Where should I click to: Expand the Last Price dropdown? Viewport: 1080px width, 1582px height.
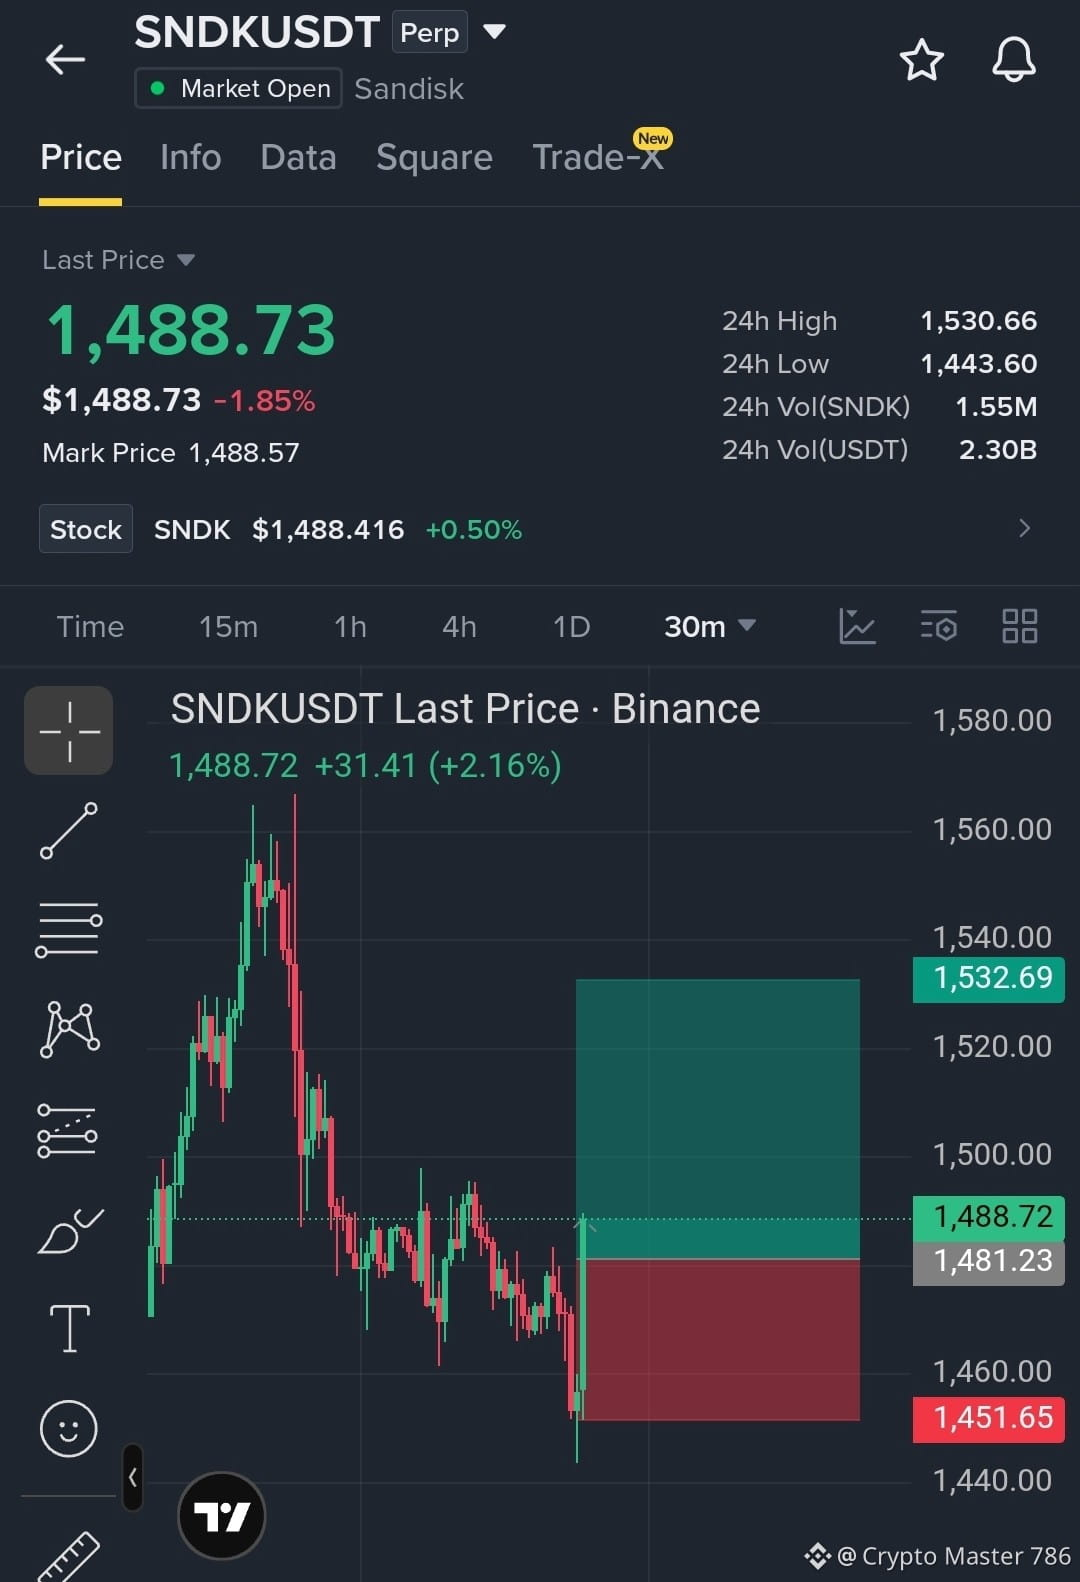118,260
